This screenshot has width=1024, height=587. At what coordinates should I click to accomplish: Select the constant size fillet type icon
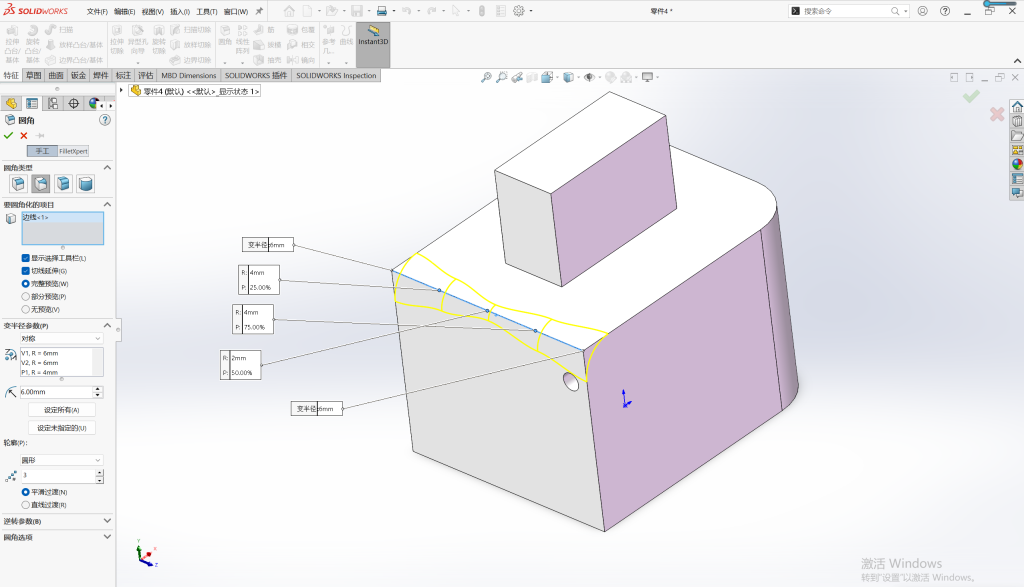coord(18,184)
